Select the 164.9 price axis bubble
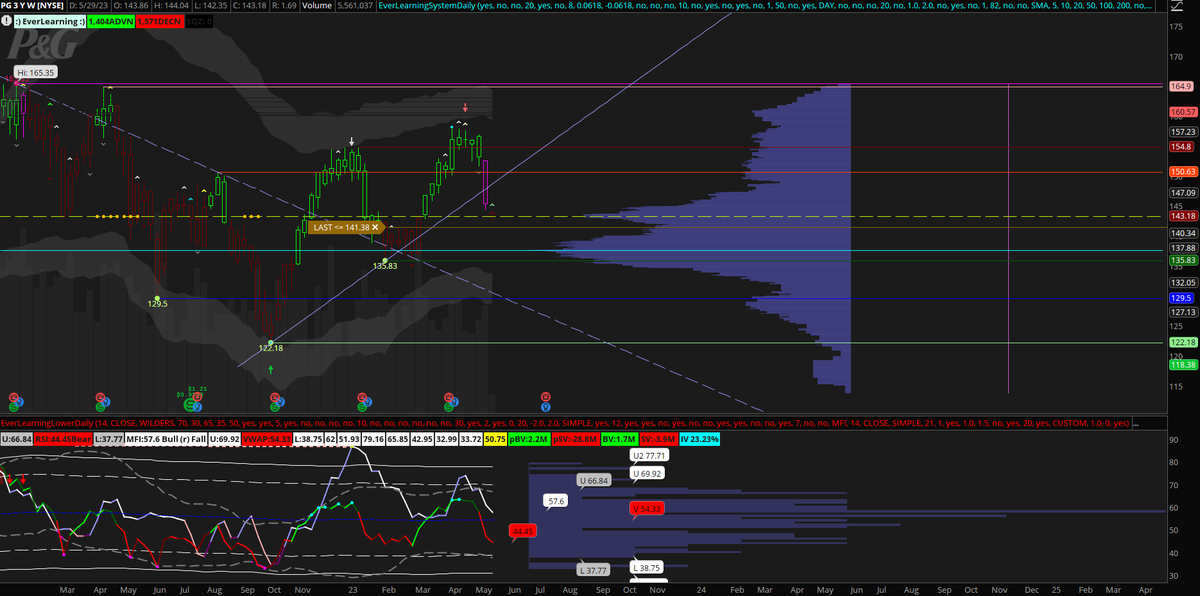 pos(1181,87)
